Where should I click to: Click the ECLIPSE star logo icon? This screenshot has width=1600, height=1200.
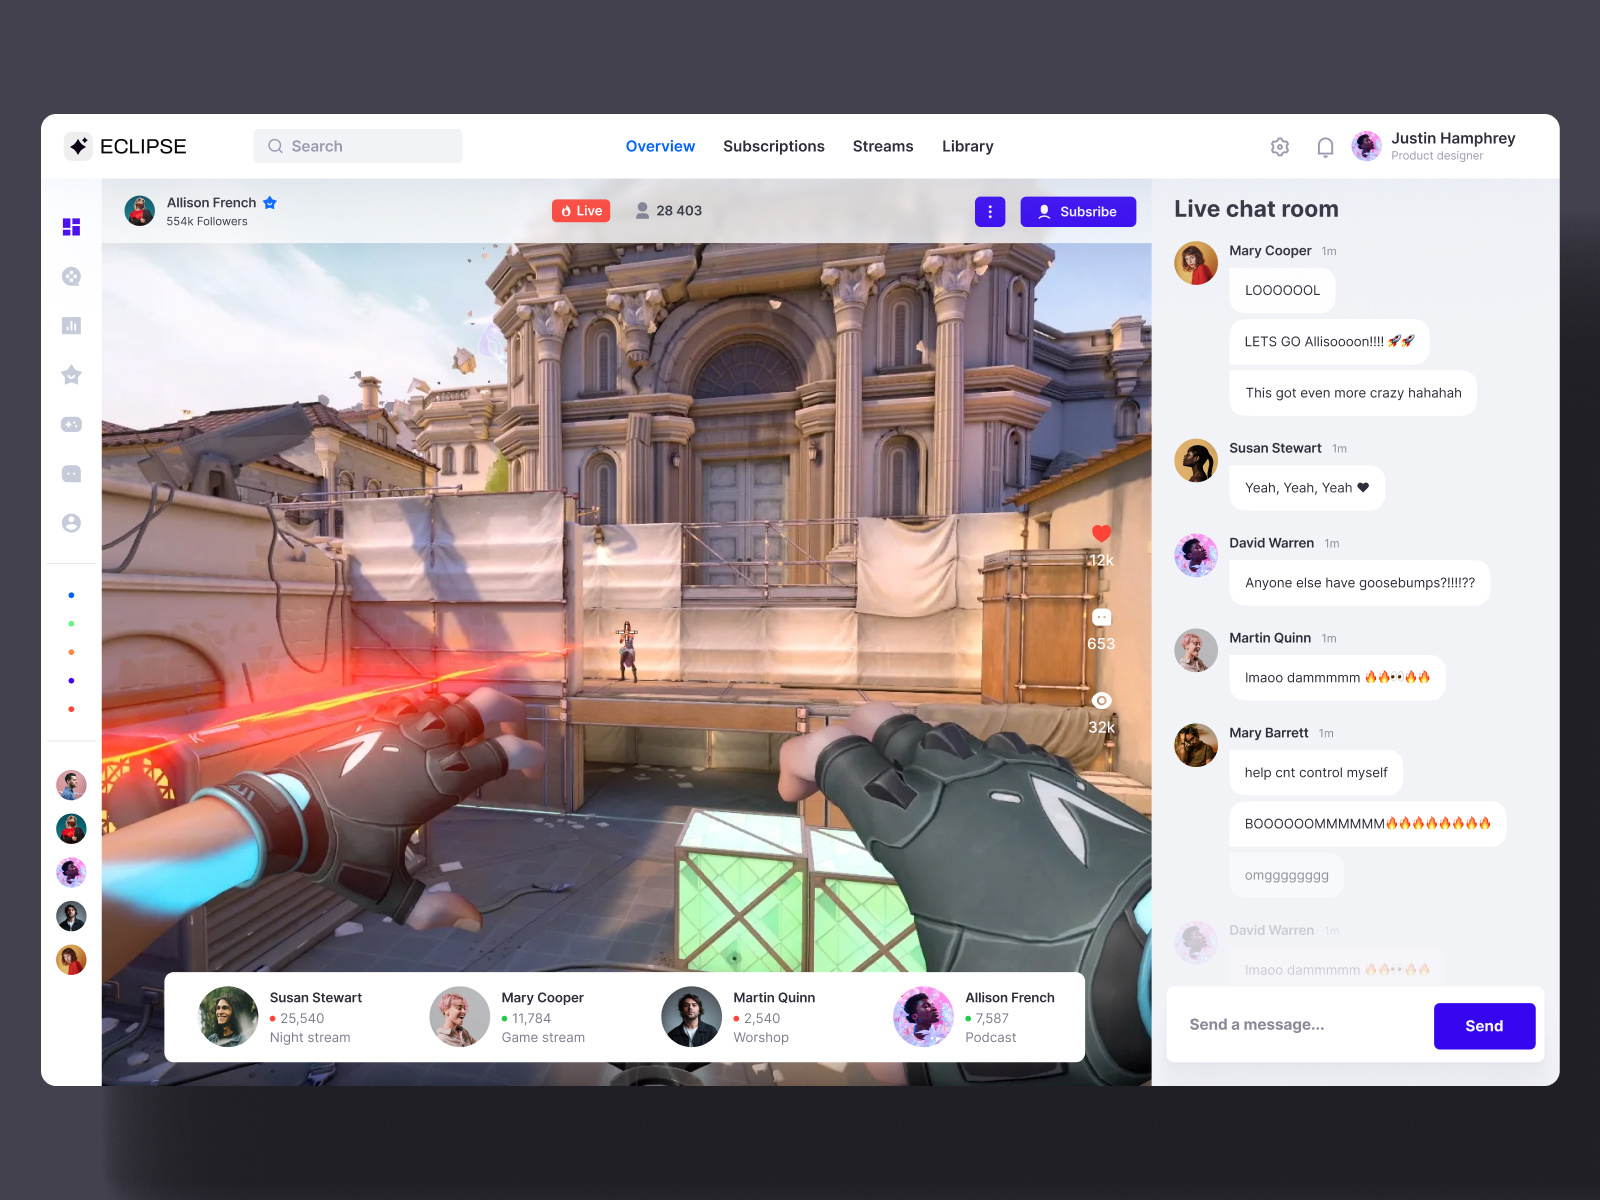[79, 146]
